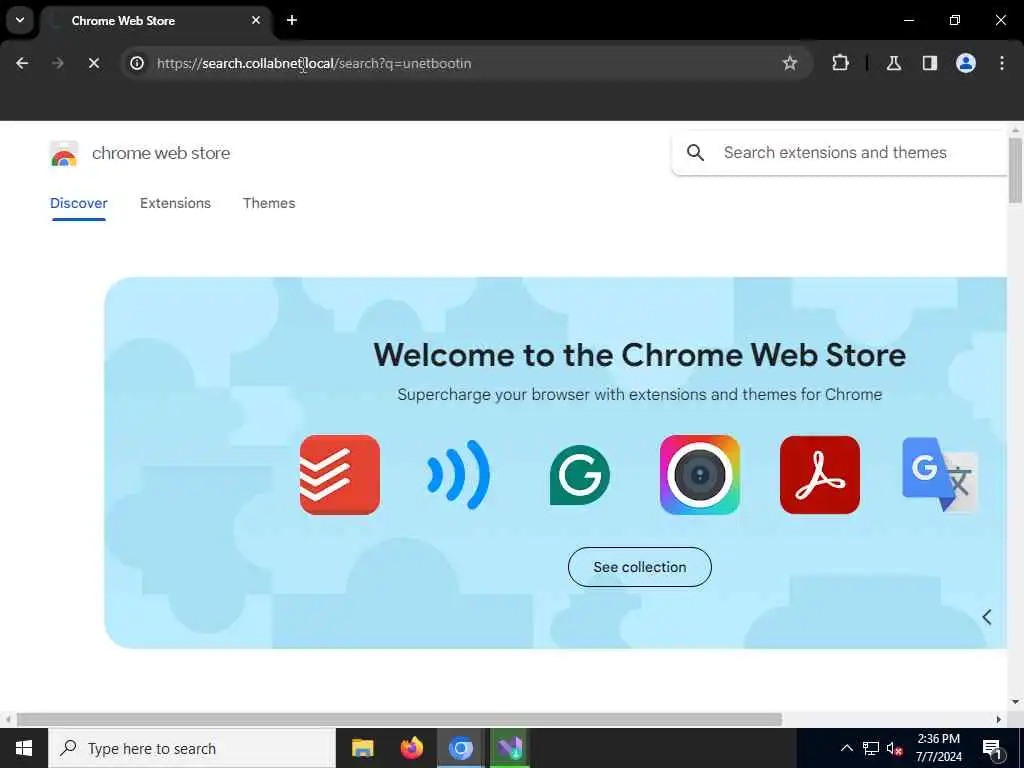
Task: Click the magnifier icon in the store search box
Action: [696, 153]
